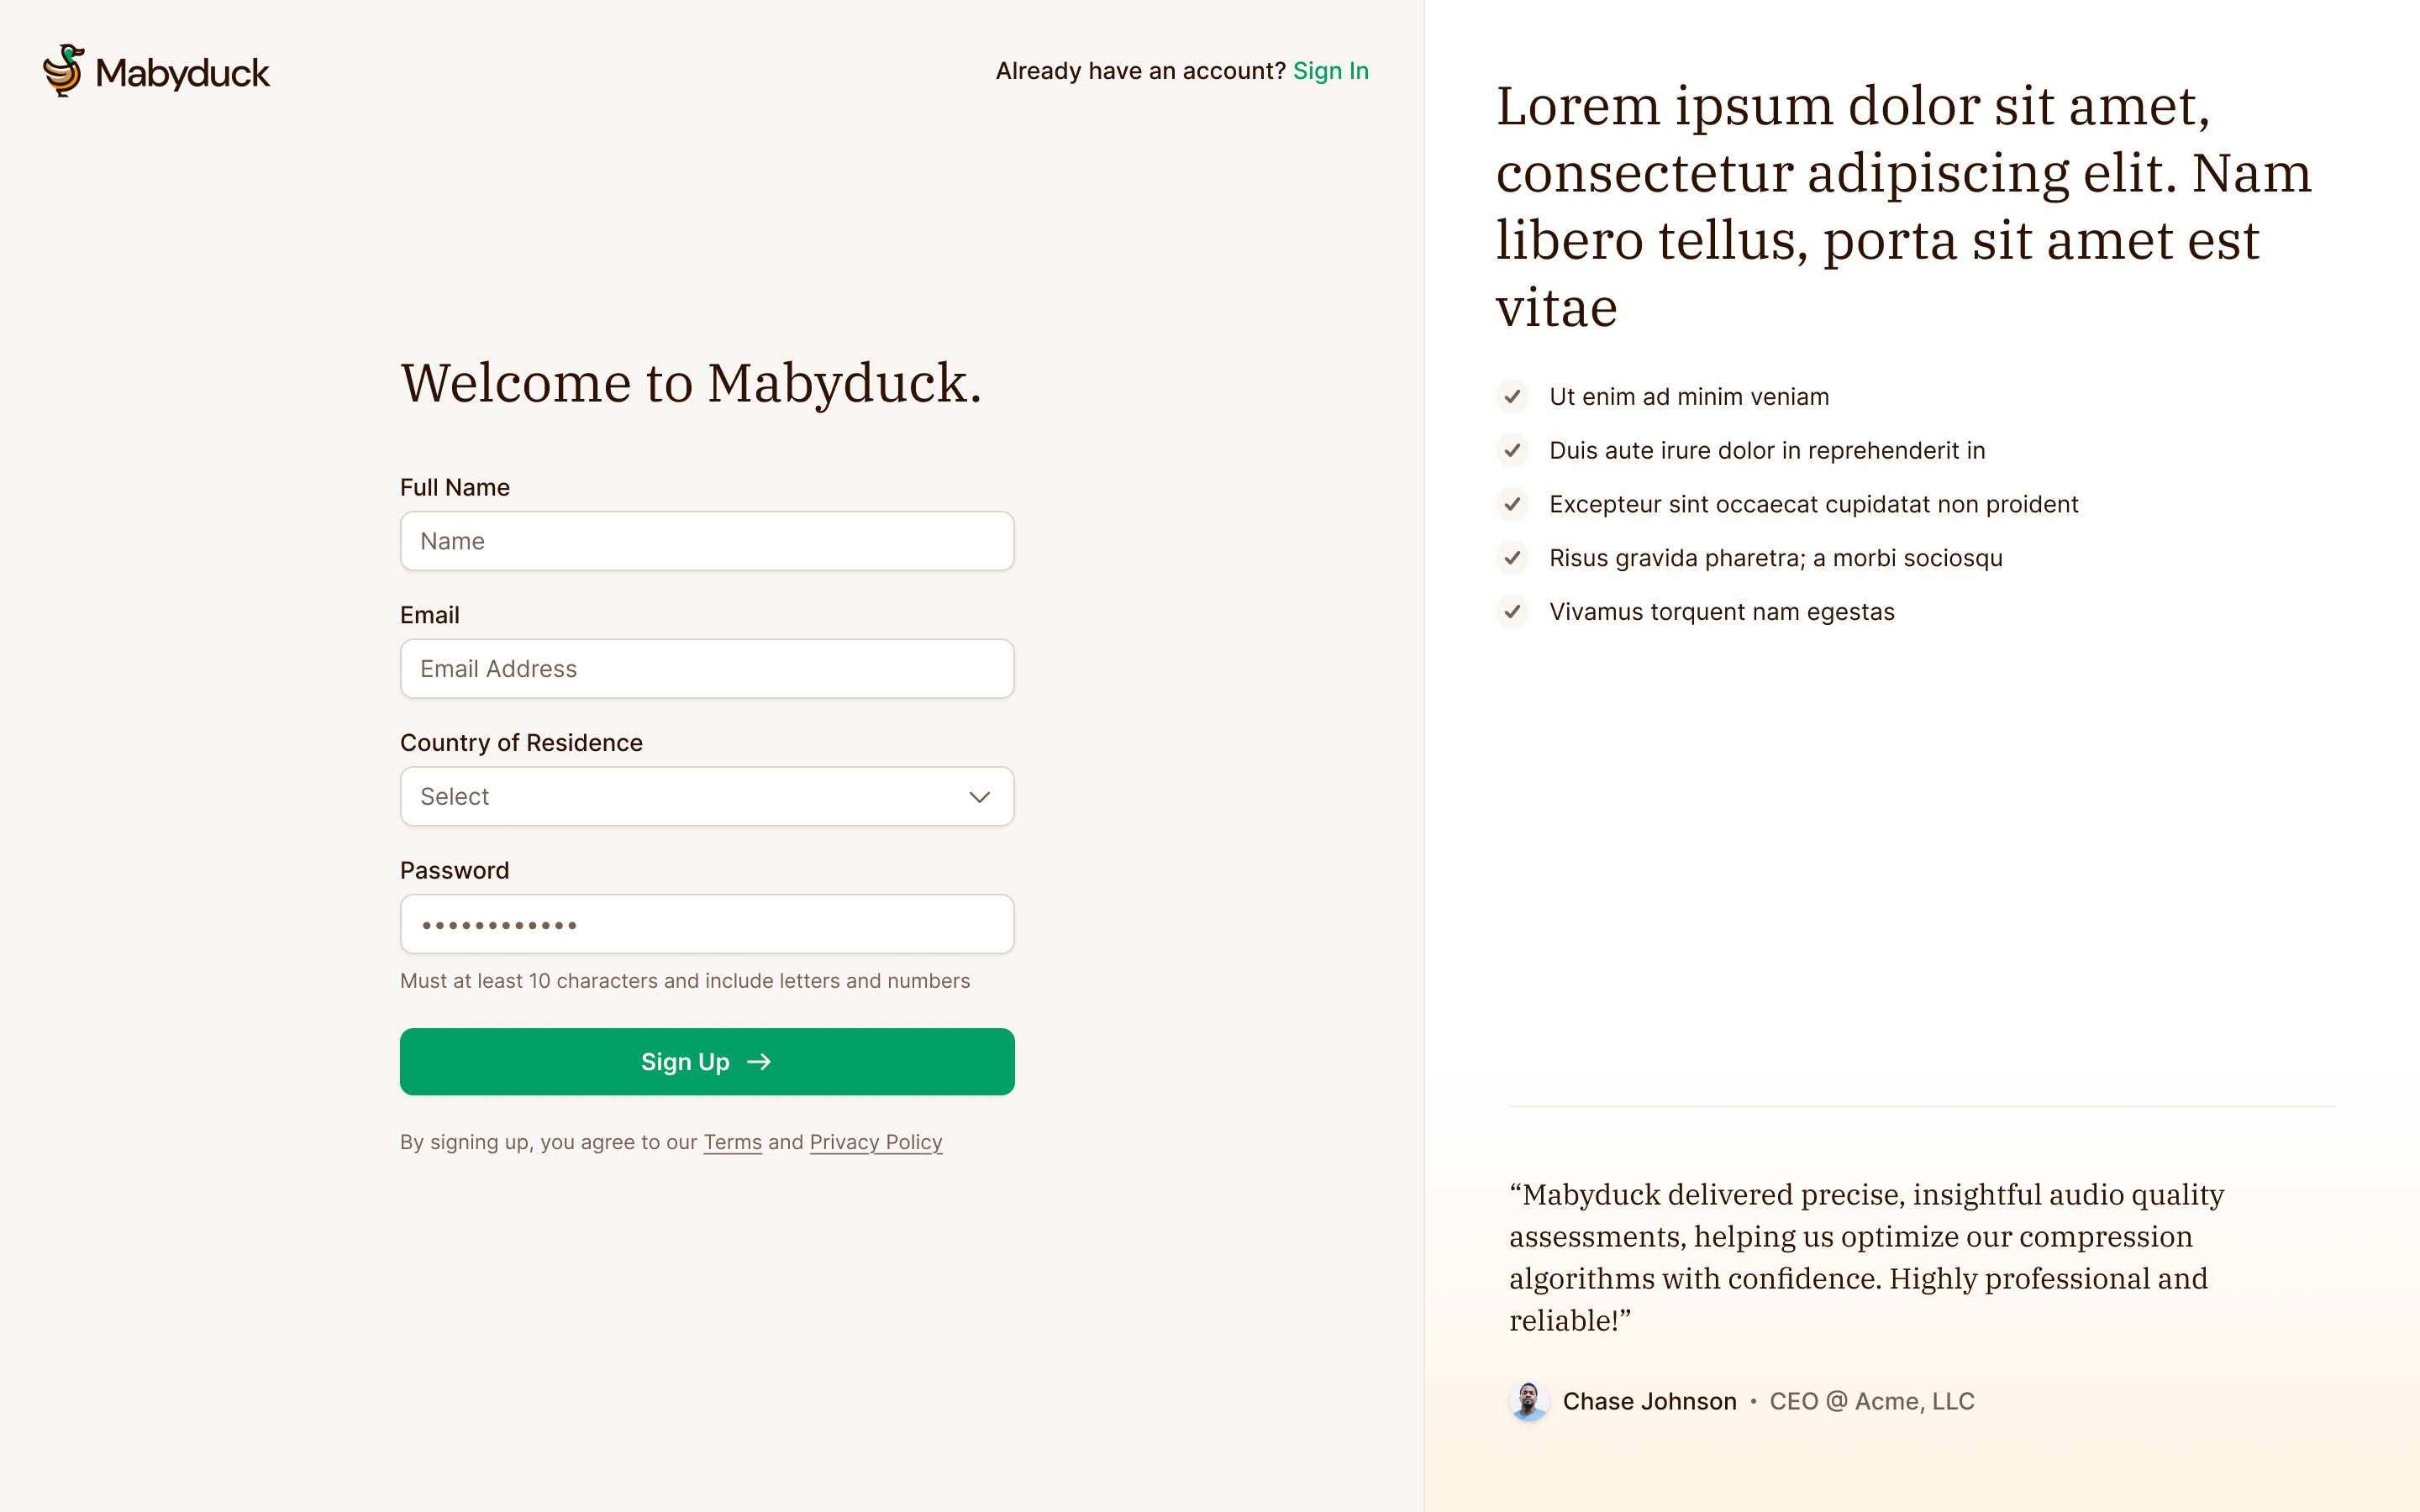Screen dimensions: 2420x1512
Task: Focus the Email Address input field
Action: pos(707,669)
